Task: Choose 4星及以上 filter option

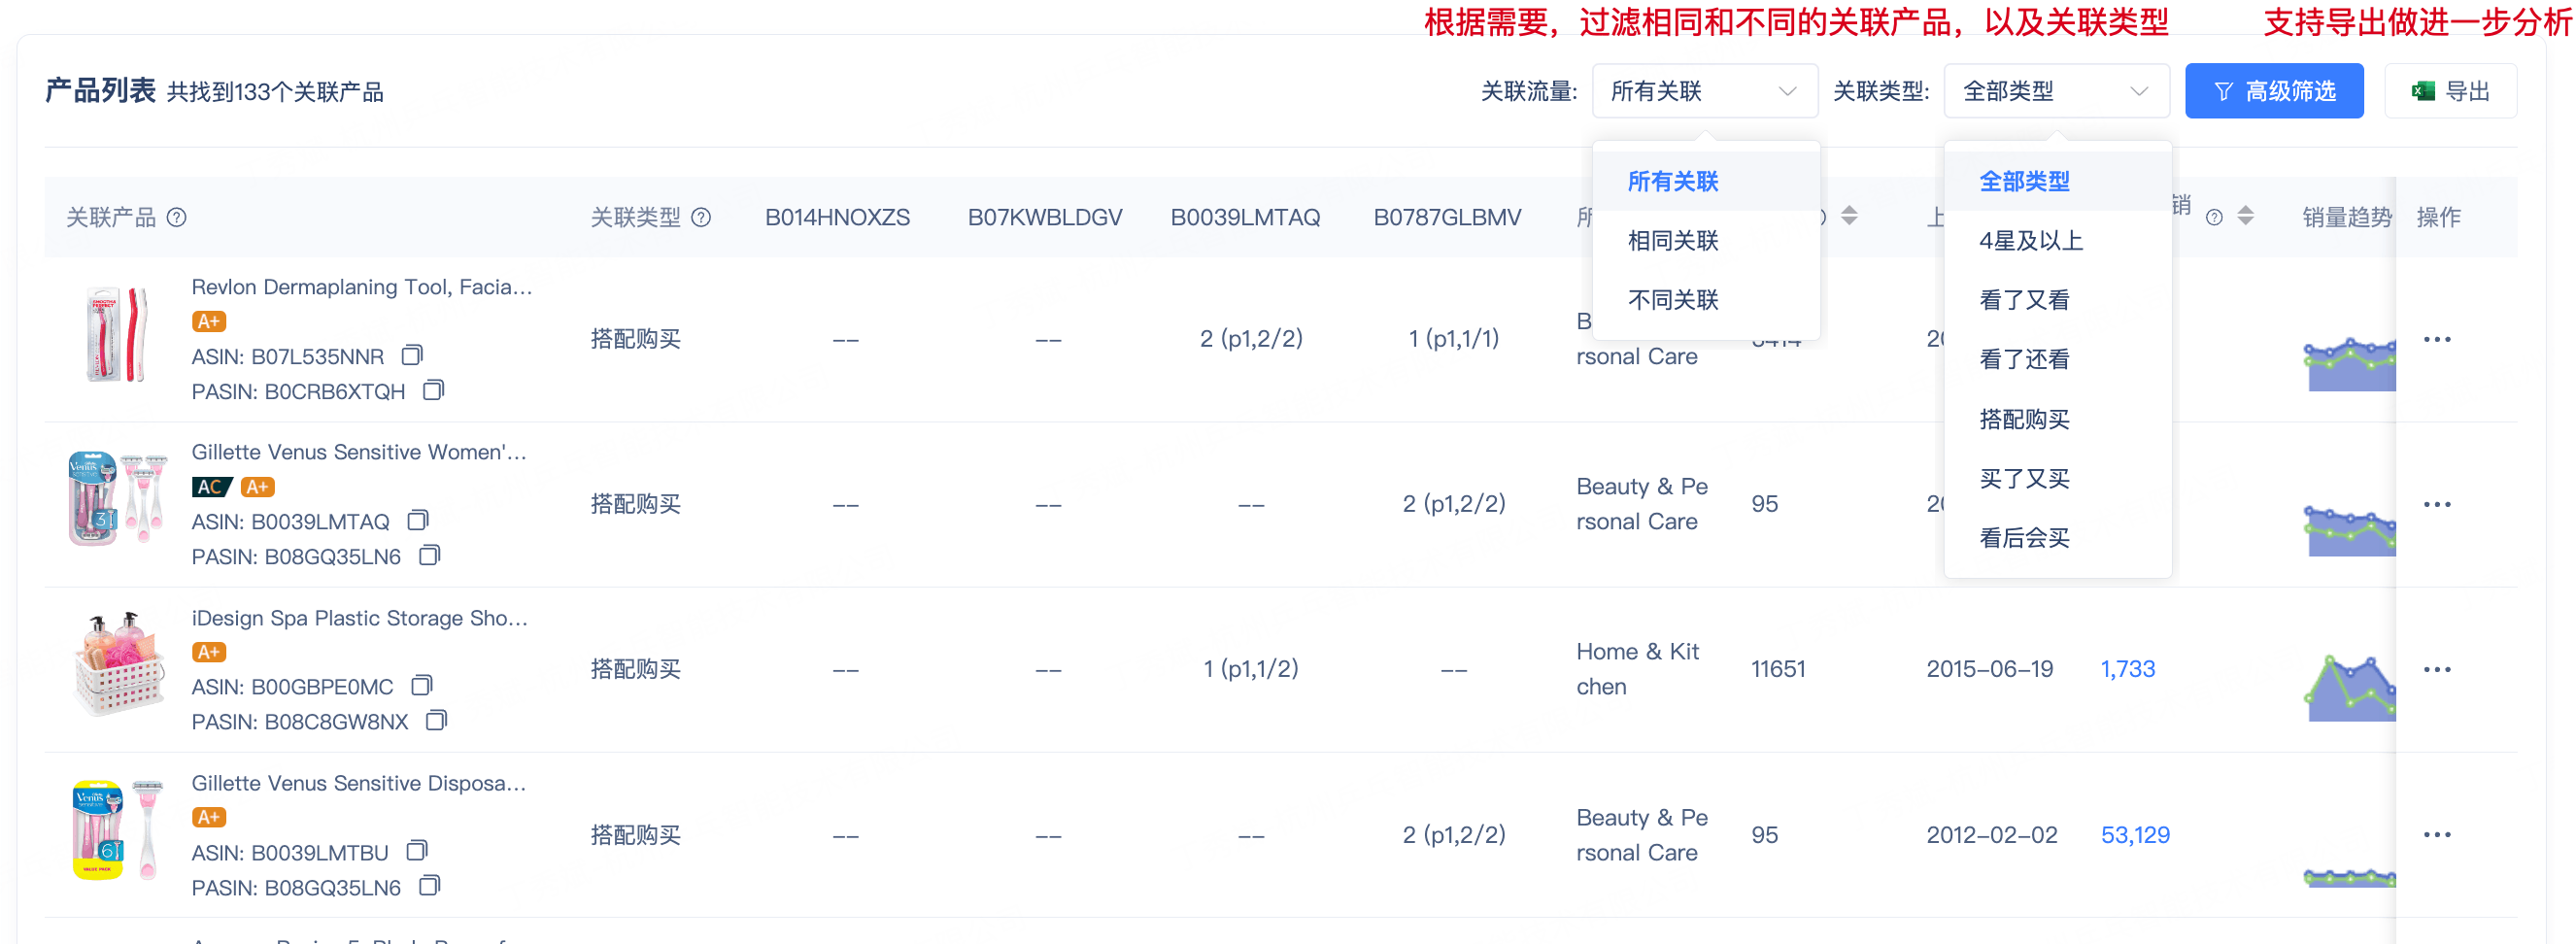Action: [x=2058, y=240]
